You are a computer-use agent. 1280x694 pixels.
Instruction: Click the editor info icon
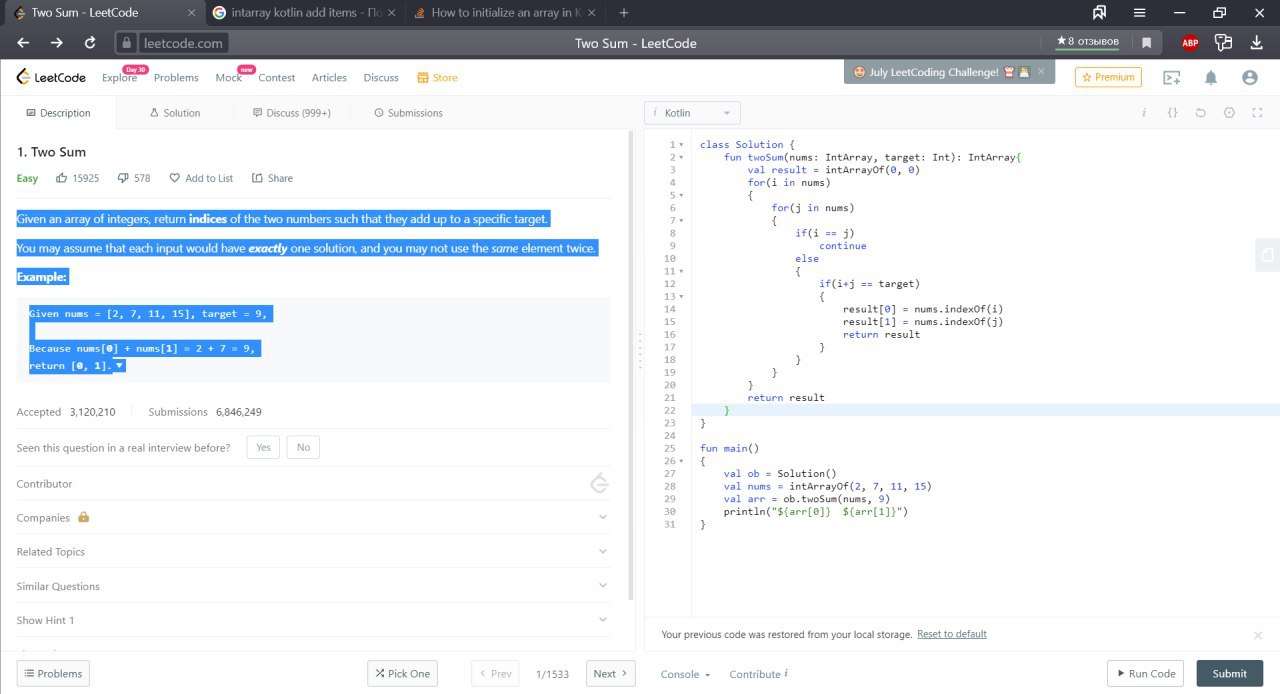pyautogui.click(x=1144, y=113)
